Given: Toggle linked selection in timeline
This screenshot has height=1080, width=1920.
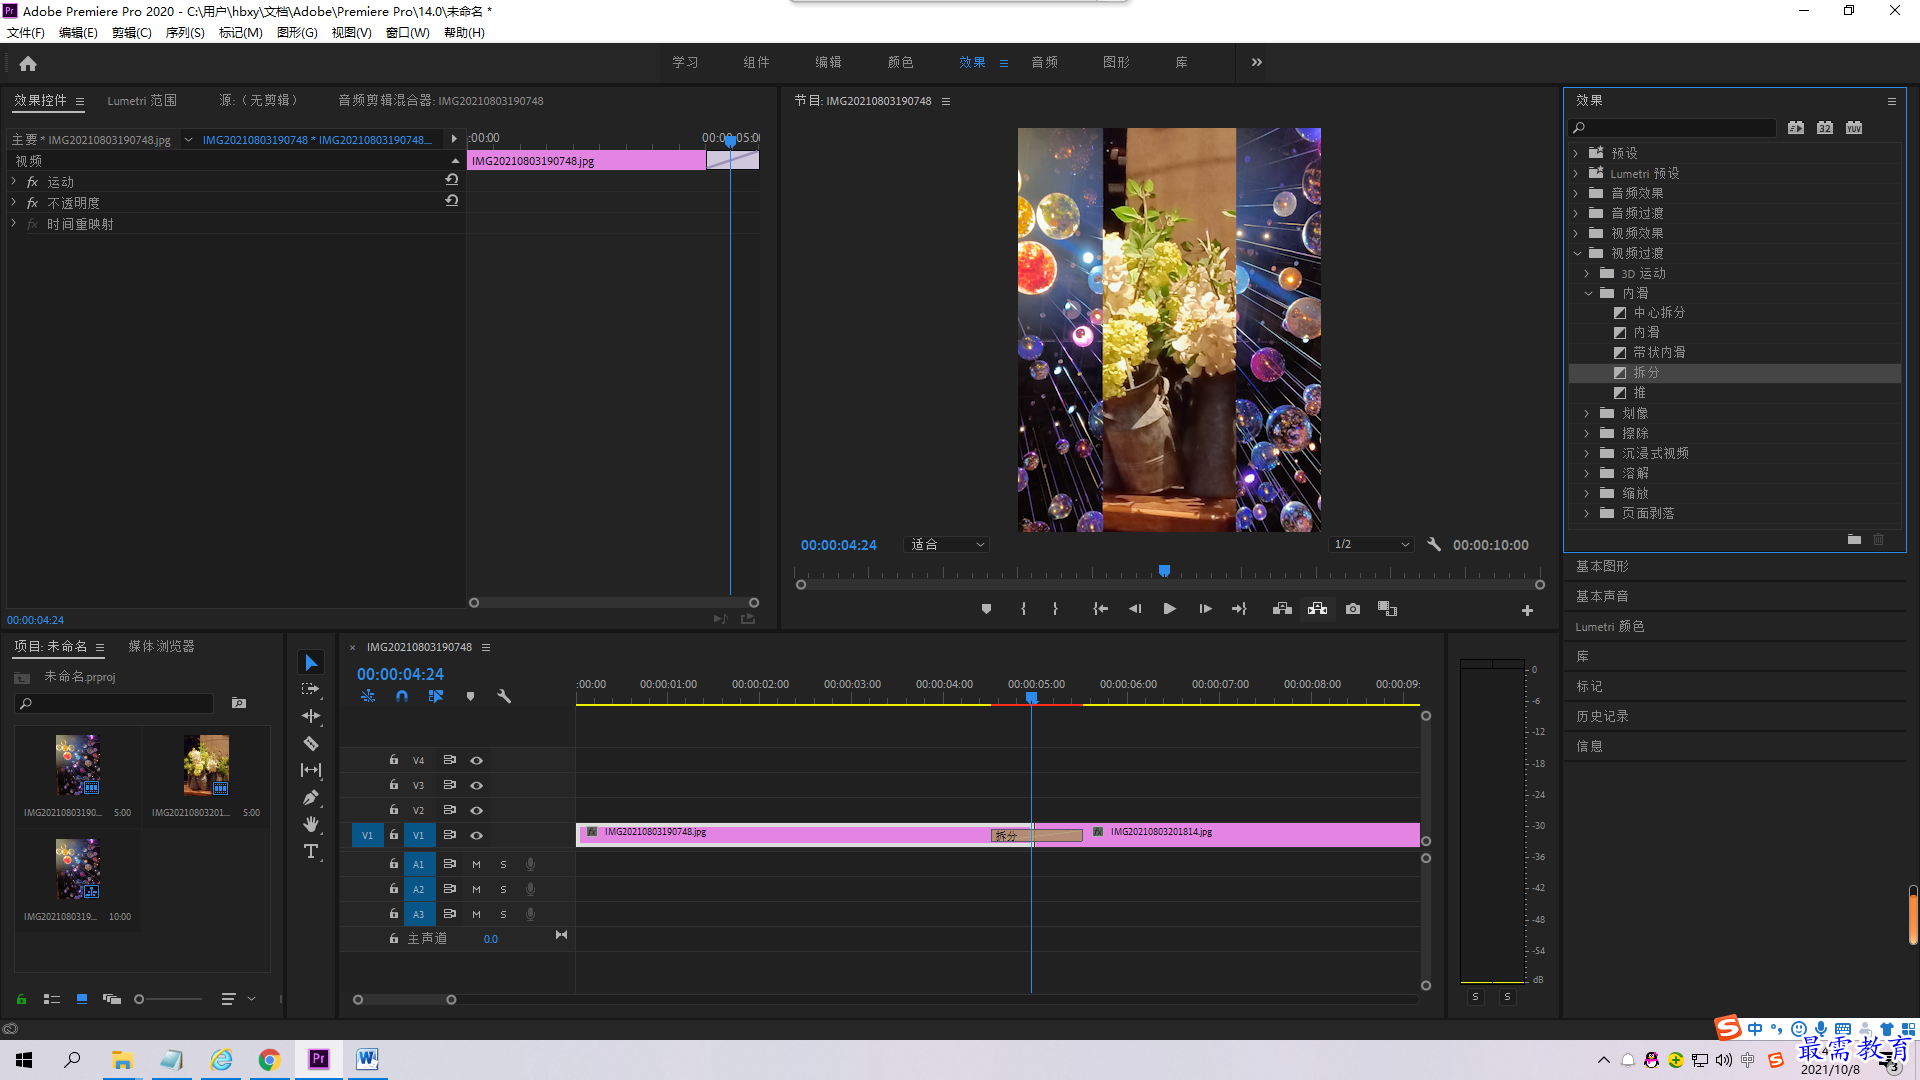Looking at the screenshot, I should pyautogui.click(x=436, y=696).
